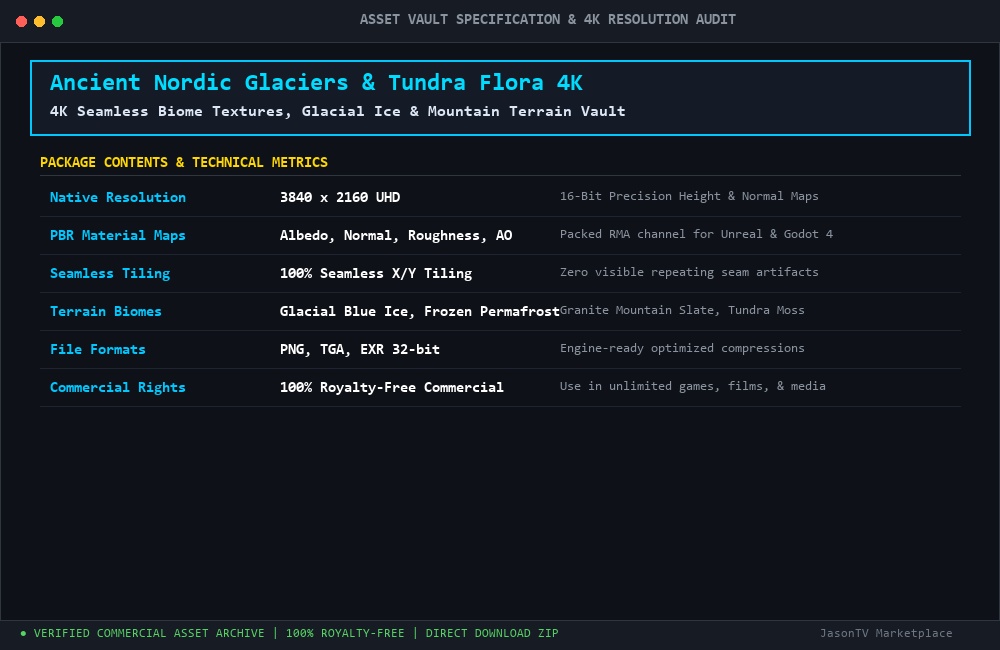The height and width of the screenshot is (650, 1000).
Task: Click the green maximize window button
Action: tap(57, 22)
